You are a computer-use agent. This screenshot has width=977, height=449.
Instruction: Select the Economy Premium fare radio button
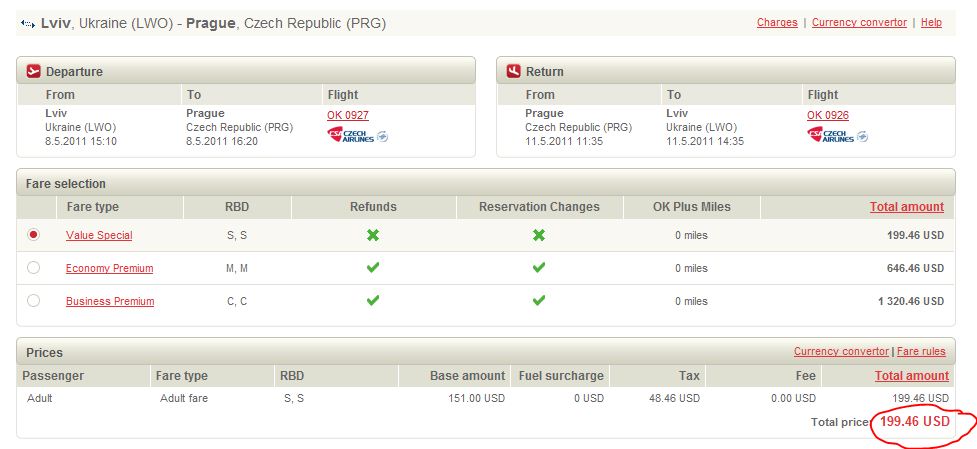34,268
